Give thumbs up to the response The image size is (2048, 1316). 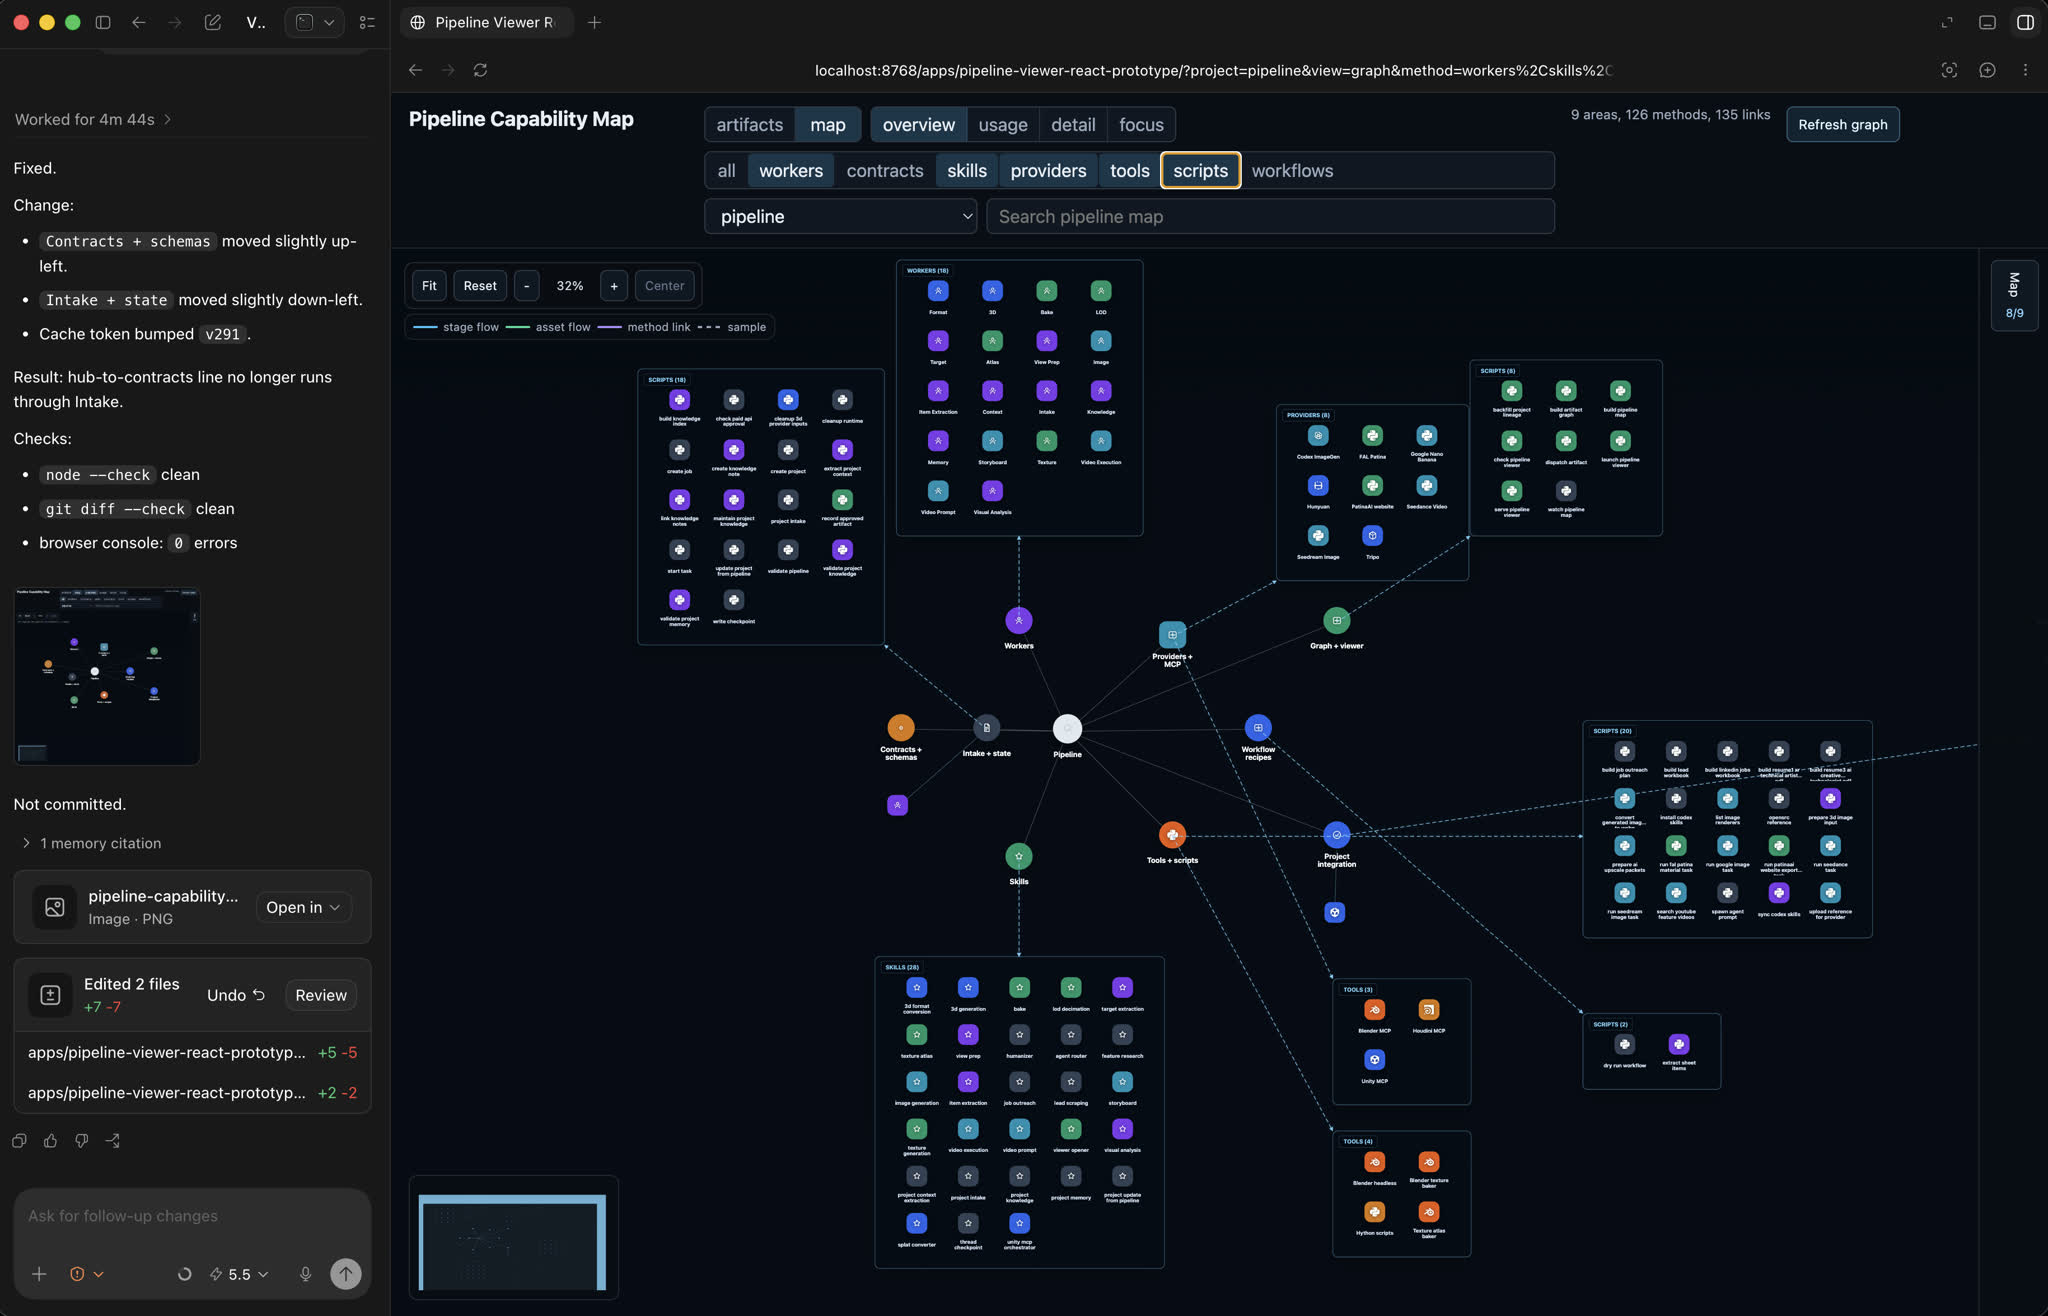tap(50, 1141)
